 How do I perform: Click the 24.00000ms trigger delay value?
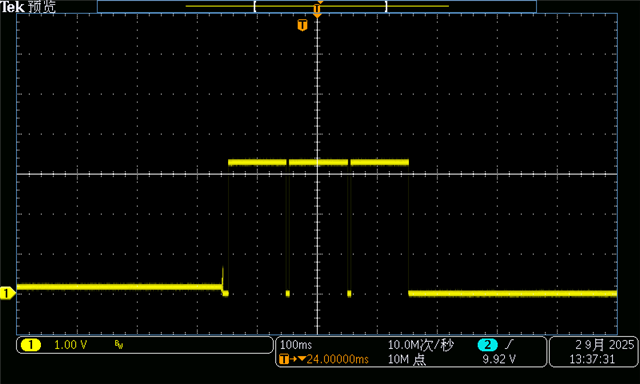point(338,359)
